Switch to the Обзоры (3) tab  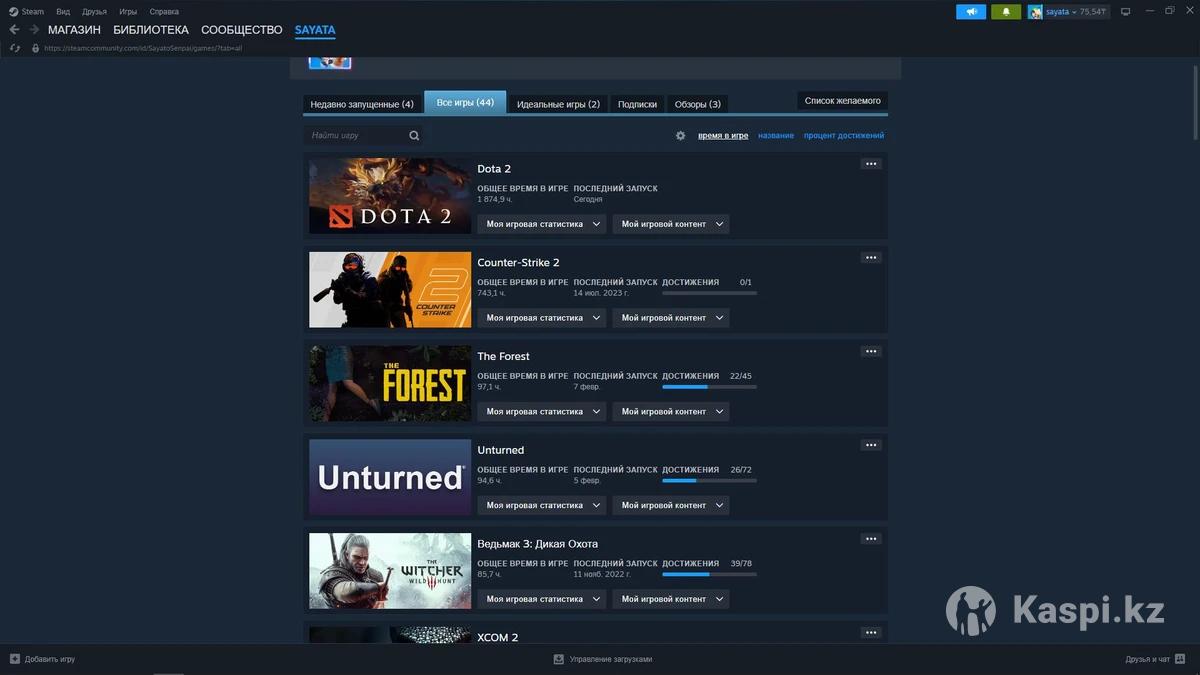(x=697, y=104)
